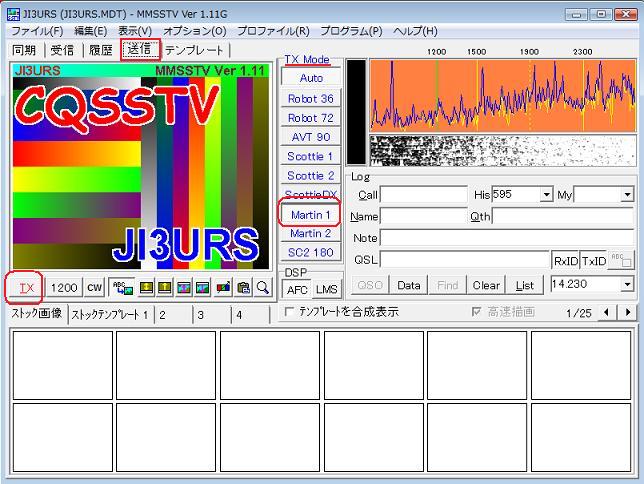Select ストック画像 tab
The image size is (644, 484).
point(37,313)
